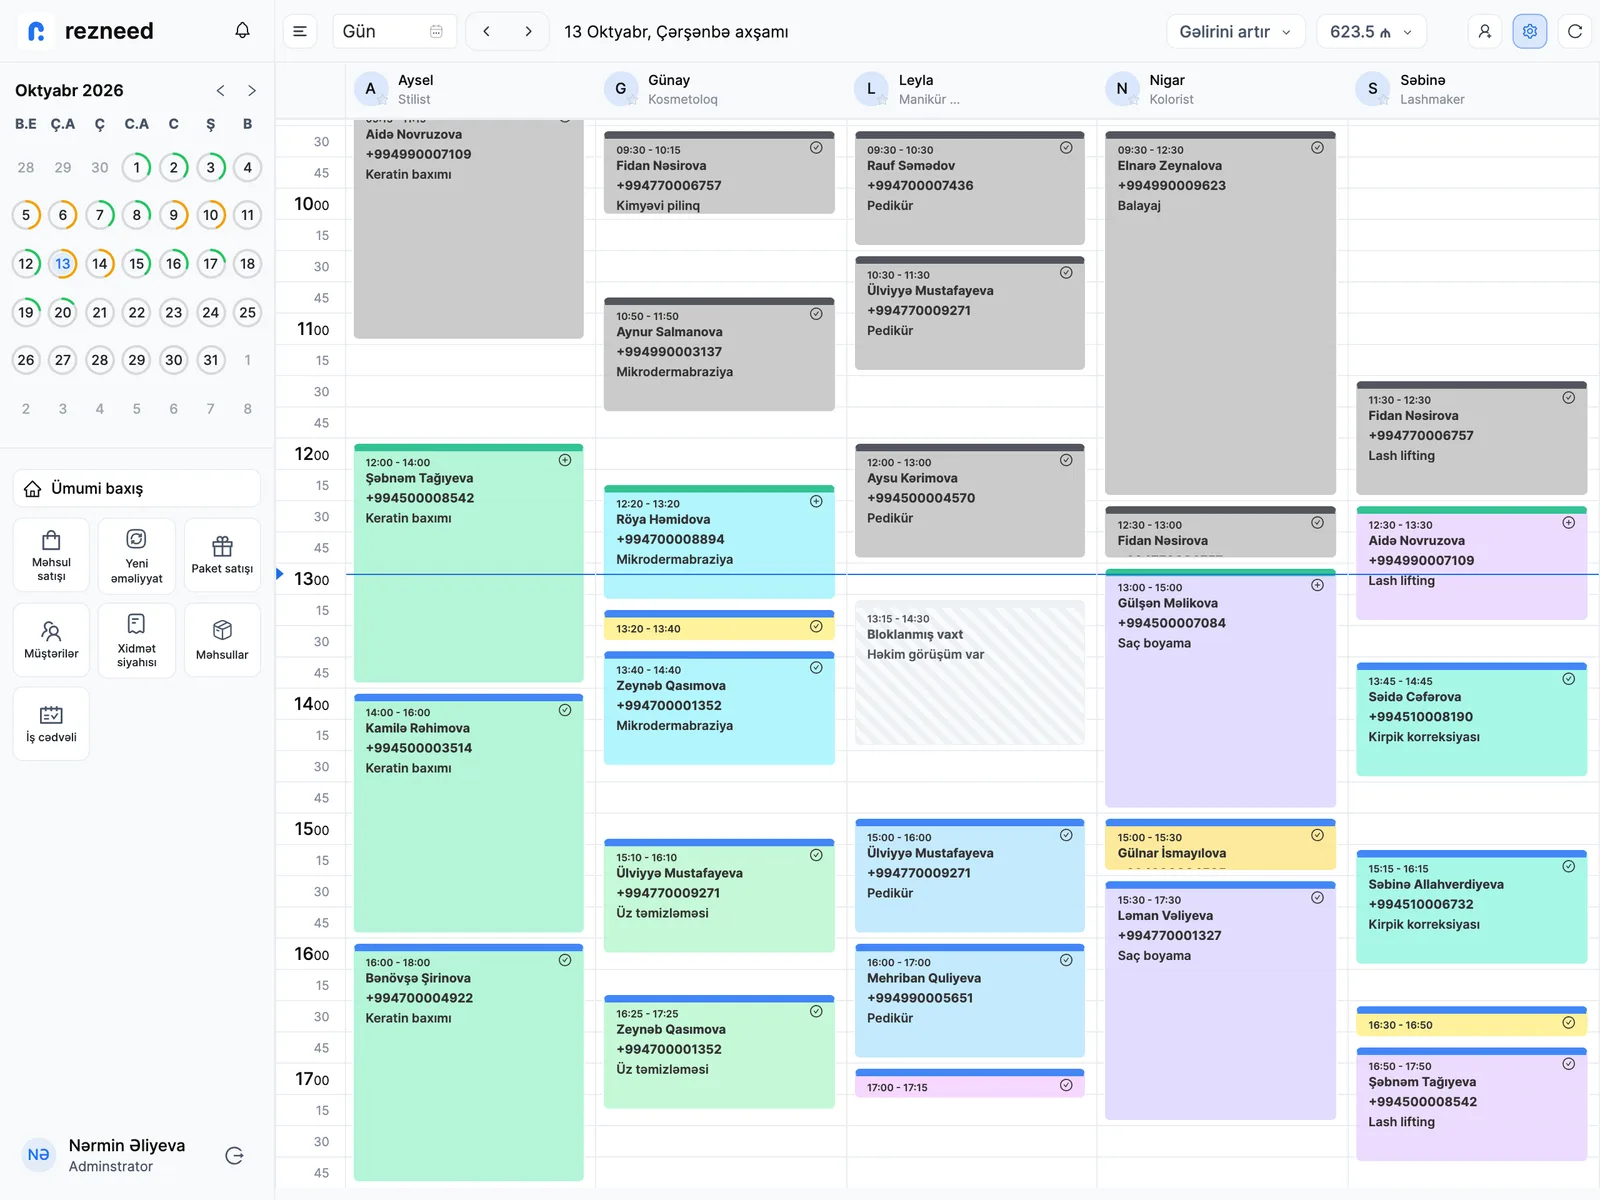Select day 14 in October calendar

point(100,264)
